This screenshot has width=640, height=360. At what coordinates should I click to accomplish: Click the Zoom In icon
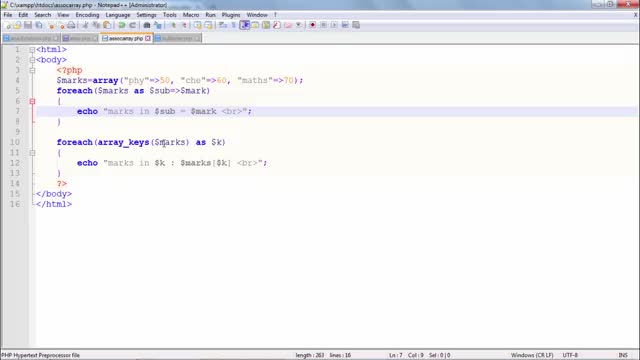(173, 25)
